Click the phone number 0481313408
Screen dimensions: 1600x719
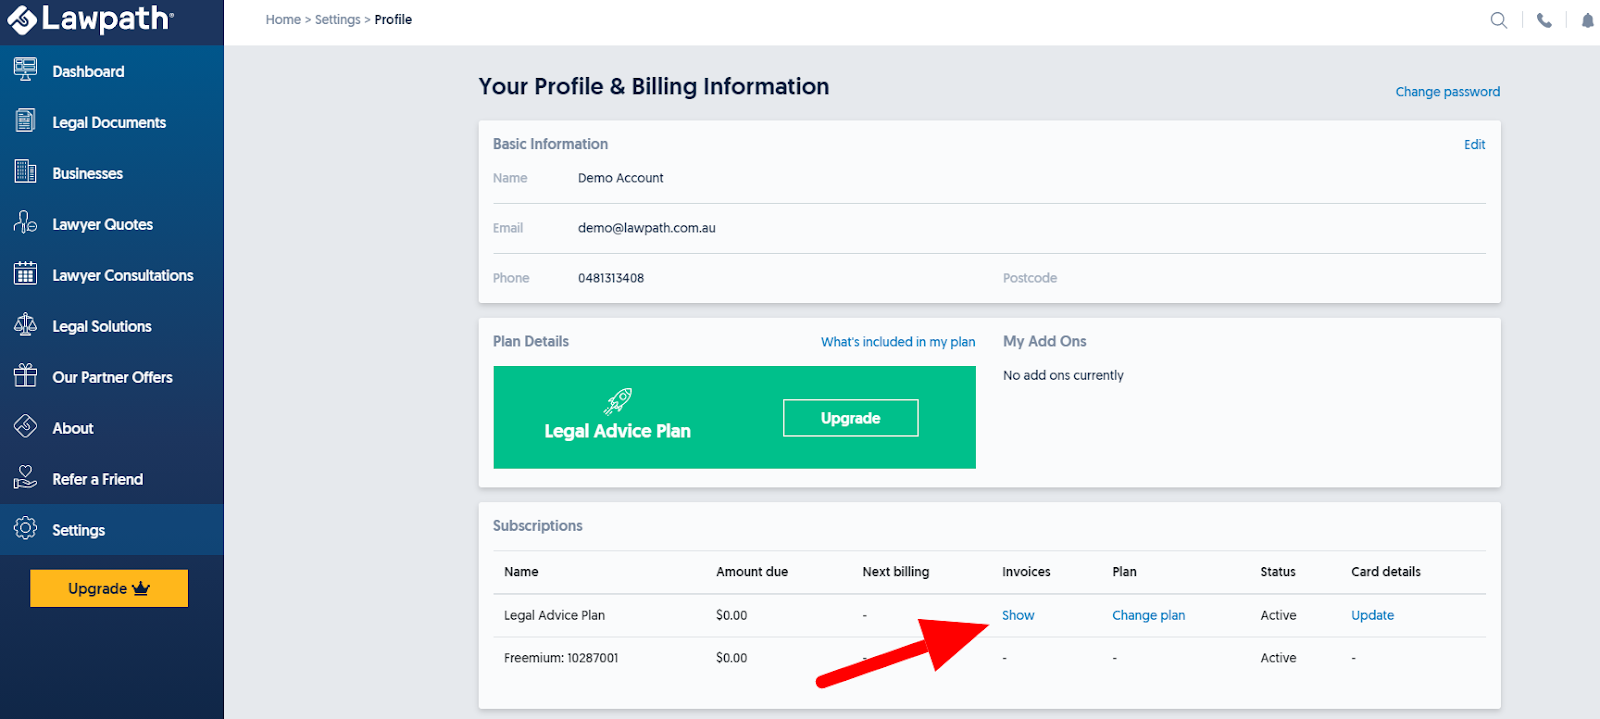[610, 278]
